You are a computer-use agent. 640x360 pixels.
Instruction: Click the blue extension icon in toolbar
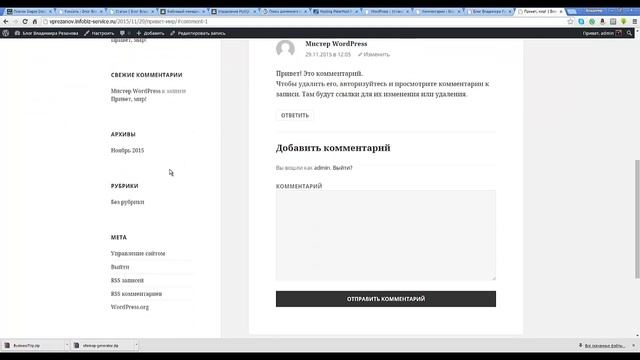[581, 22]
